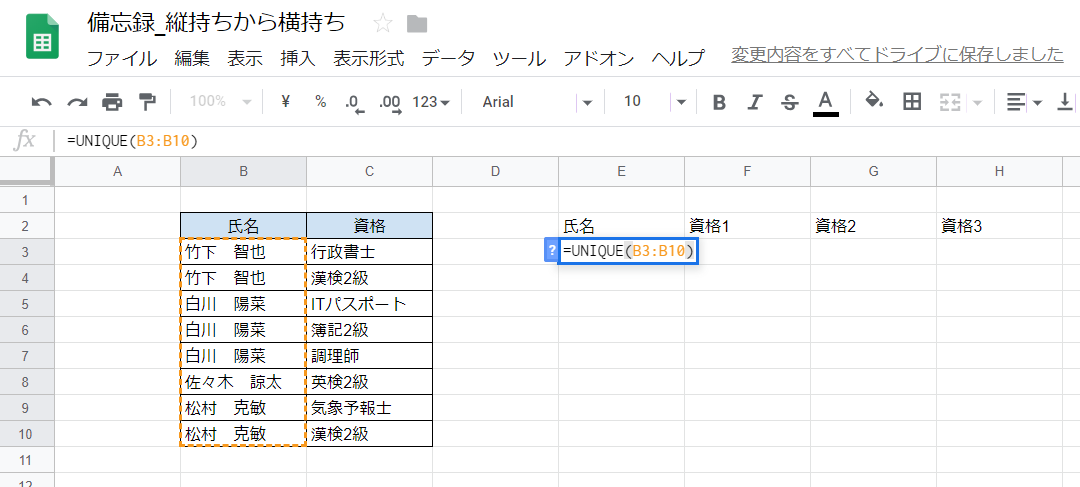Select header cell 資格1
The height and width of the screenshot is (487, 1080).
tap(747, 225)
